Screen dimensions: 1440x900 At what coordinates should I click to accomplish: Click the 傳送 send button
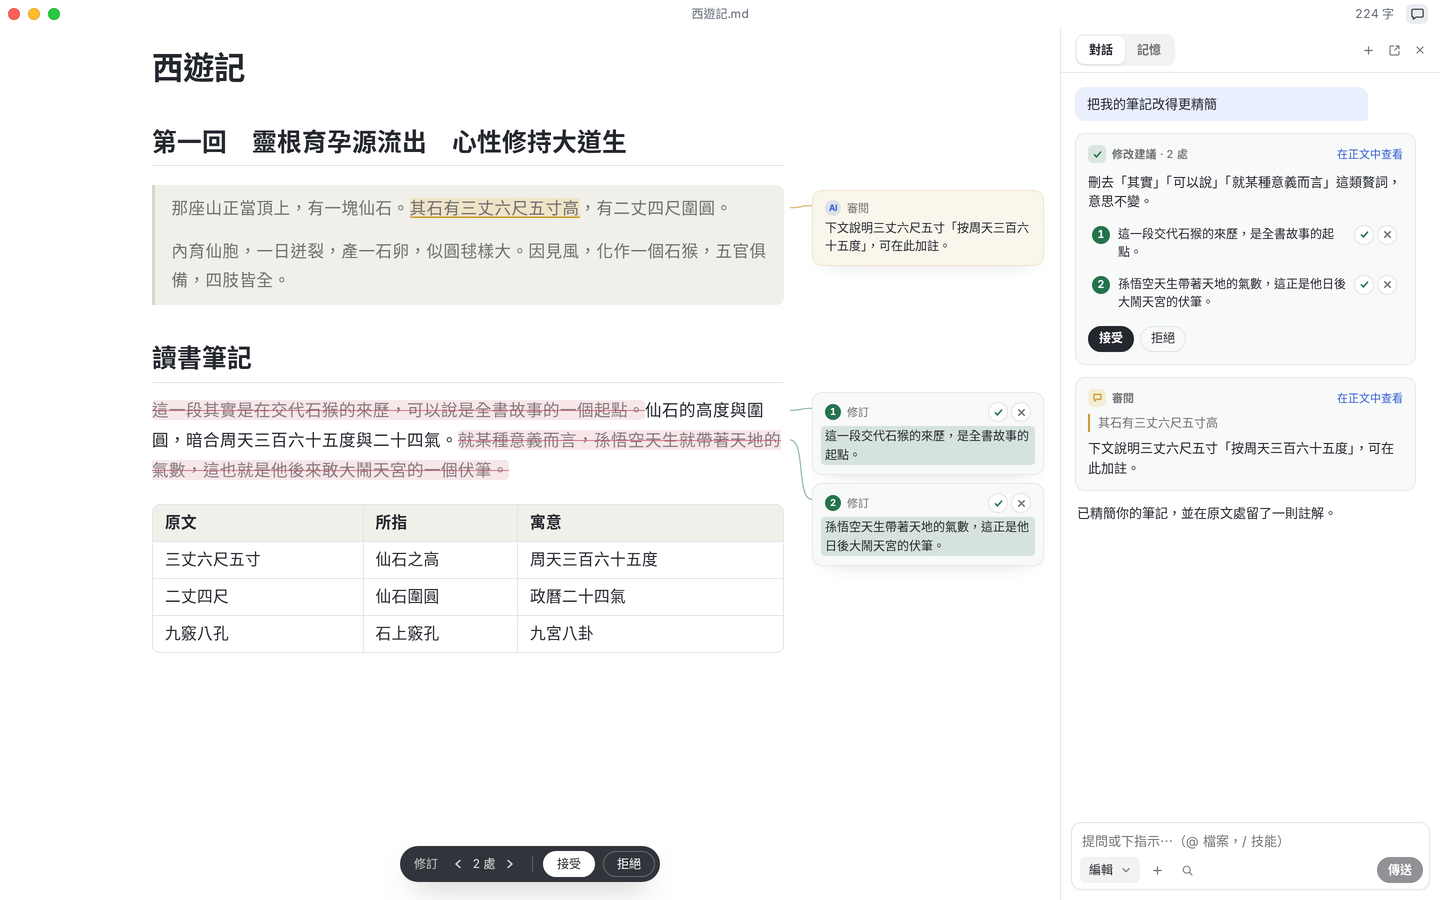tap(1400, 870)
